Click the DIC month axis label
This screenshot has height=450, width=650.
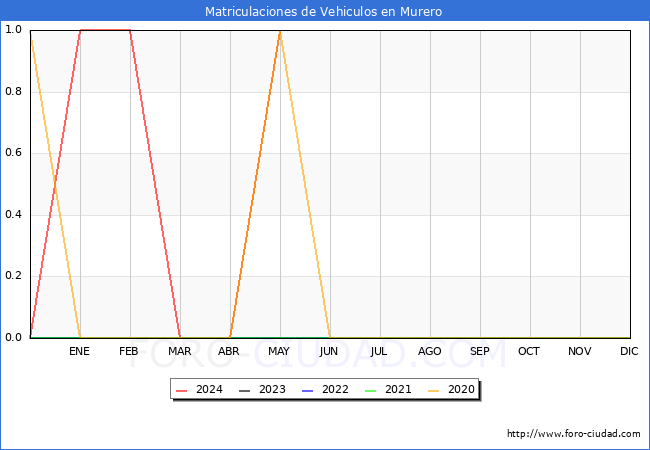point(629,351)
